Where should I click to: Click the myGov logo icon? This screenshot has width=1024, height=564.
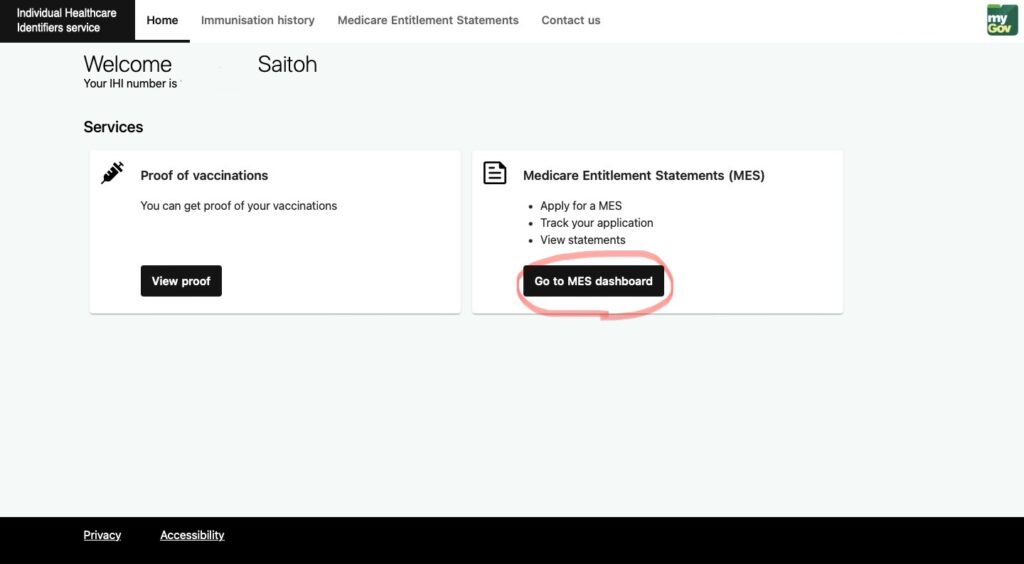click(1002, 20)
